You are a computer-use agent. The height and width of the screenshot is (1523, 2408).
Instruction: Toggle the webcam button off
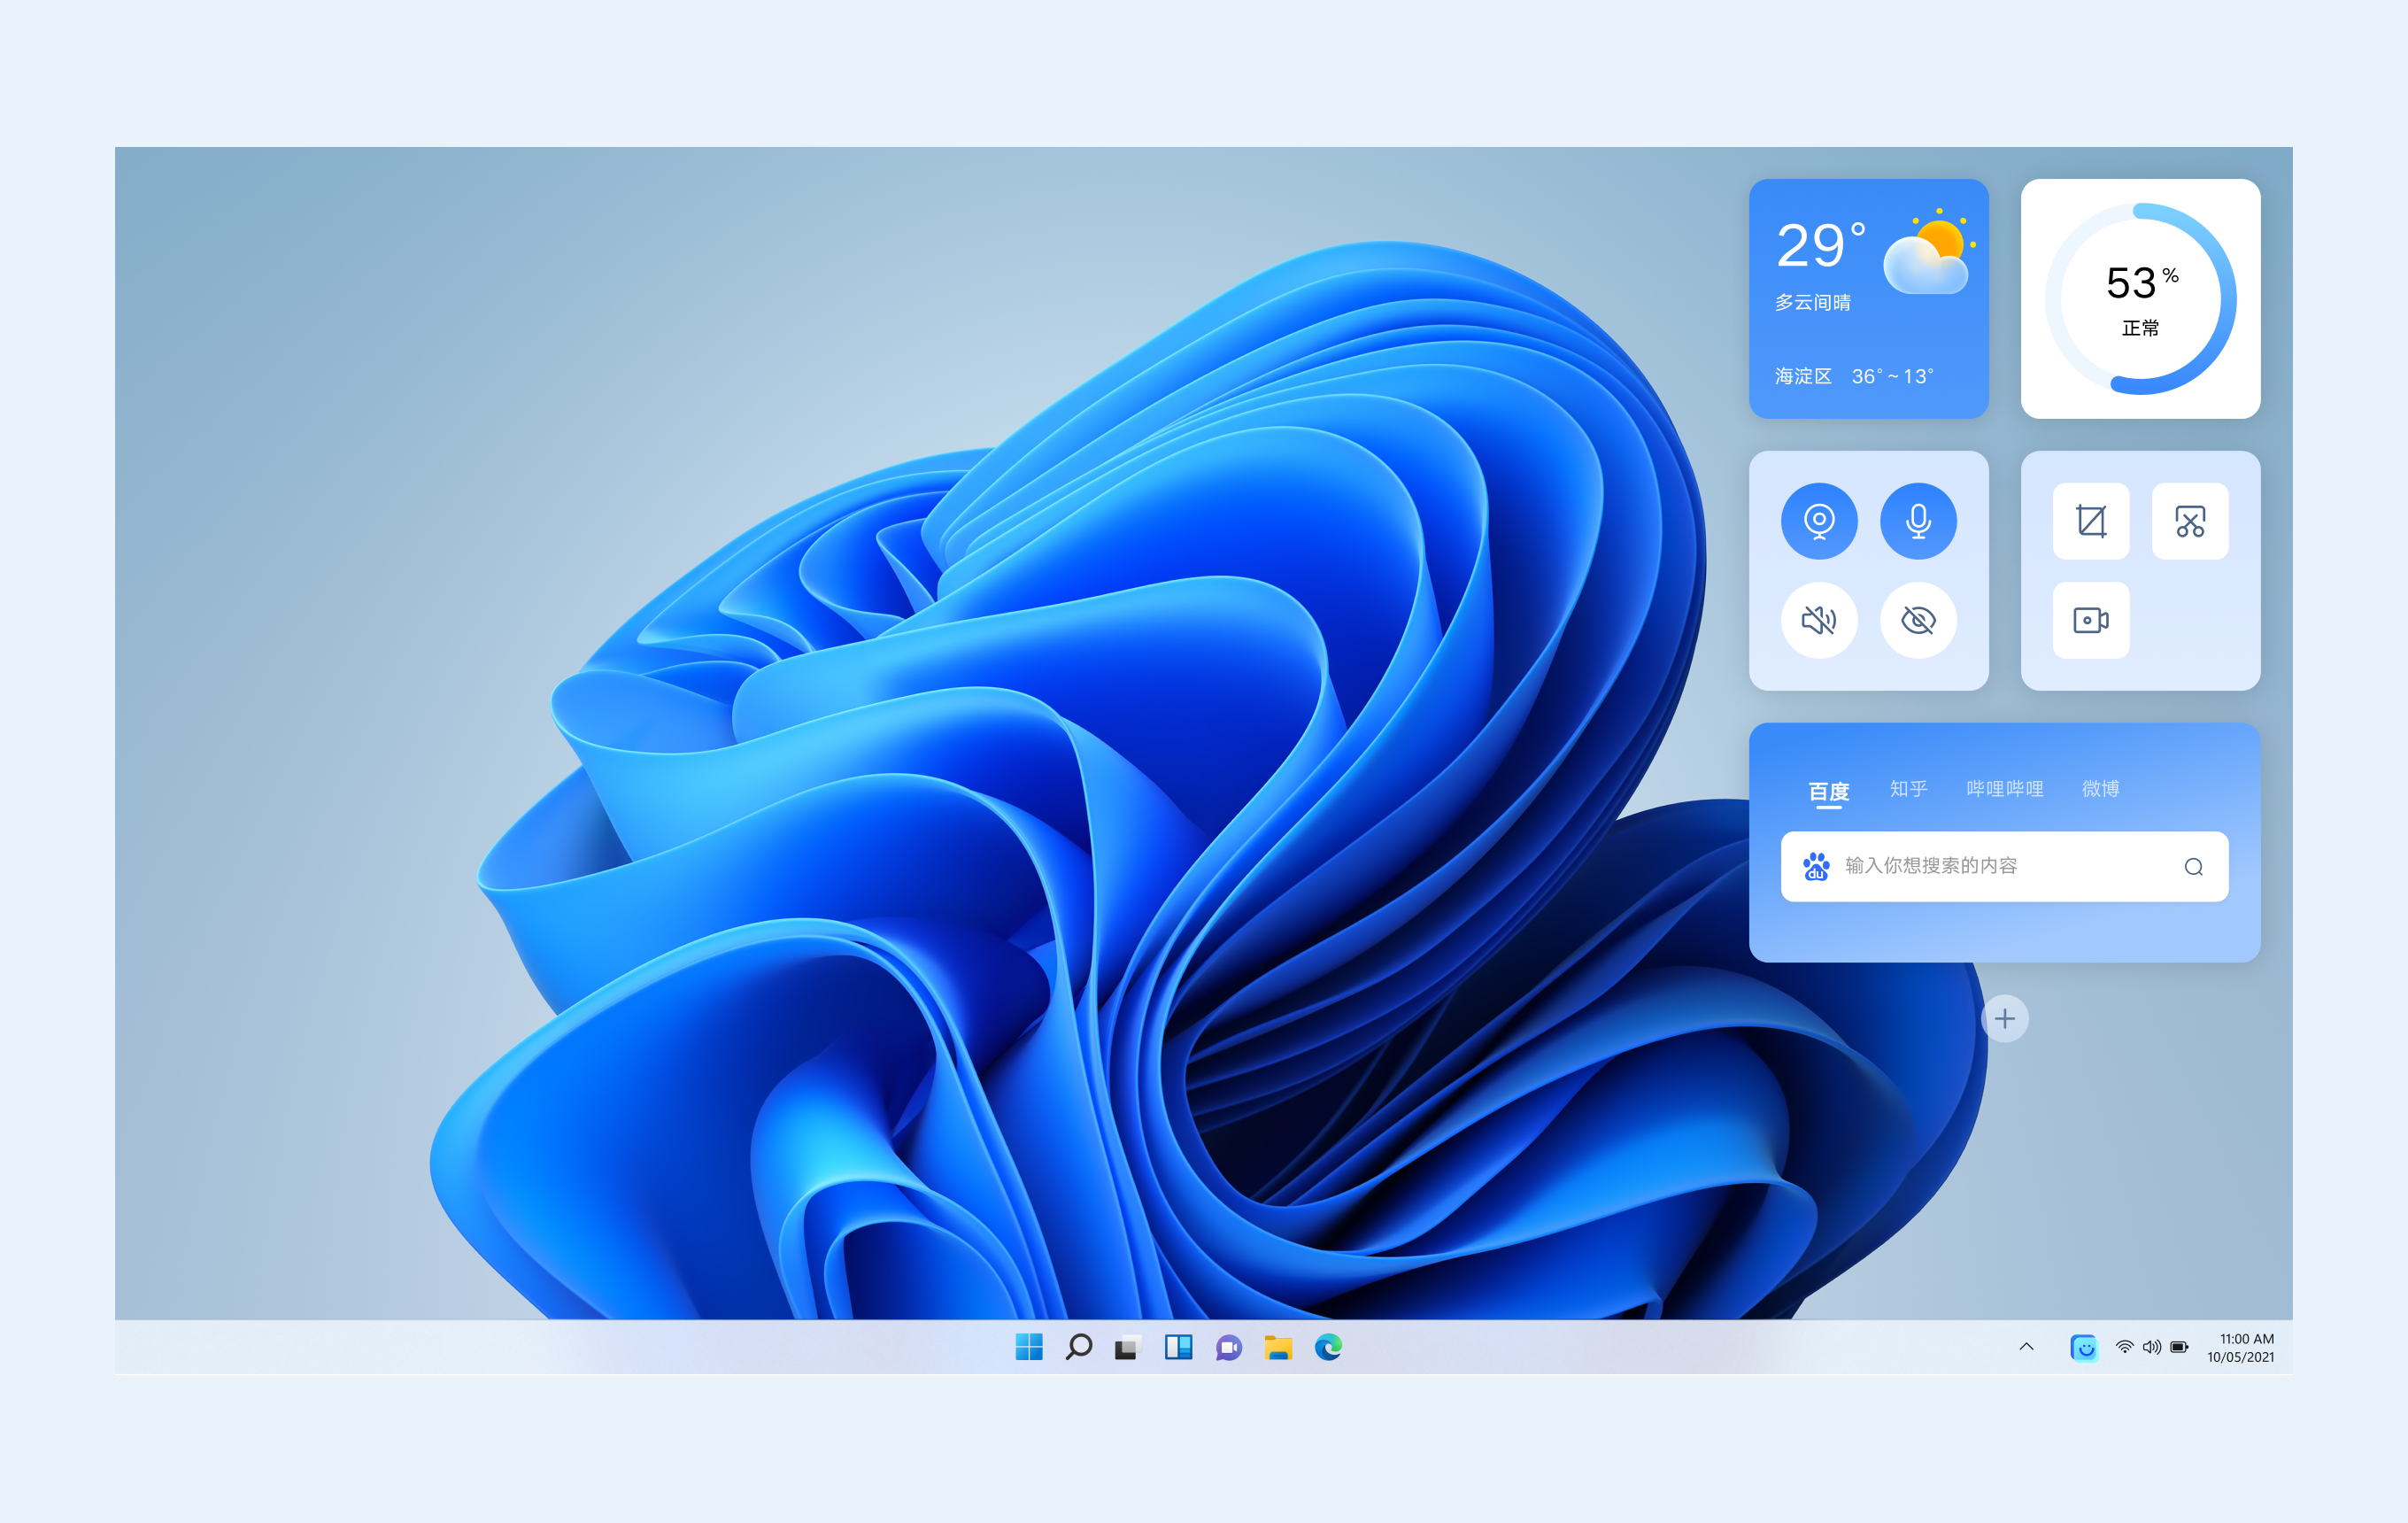pyautogui.click(x=1819, y=521)
